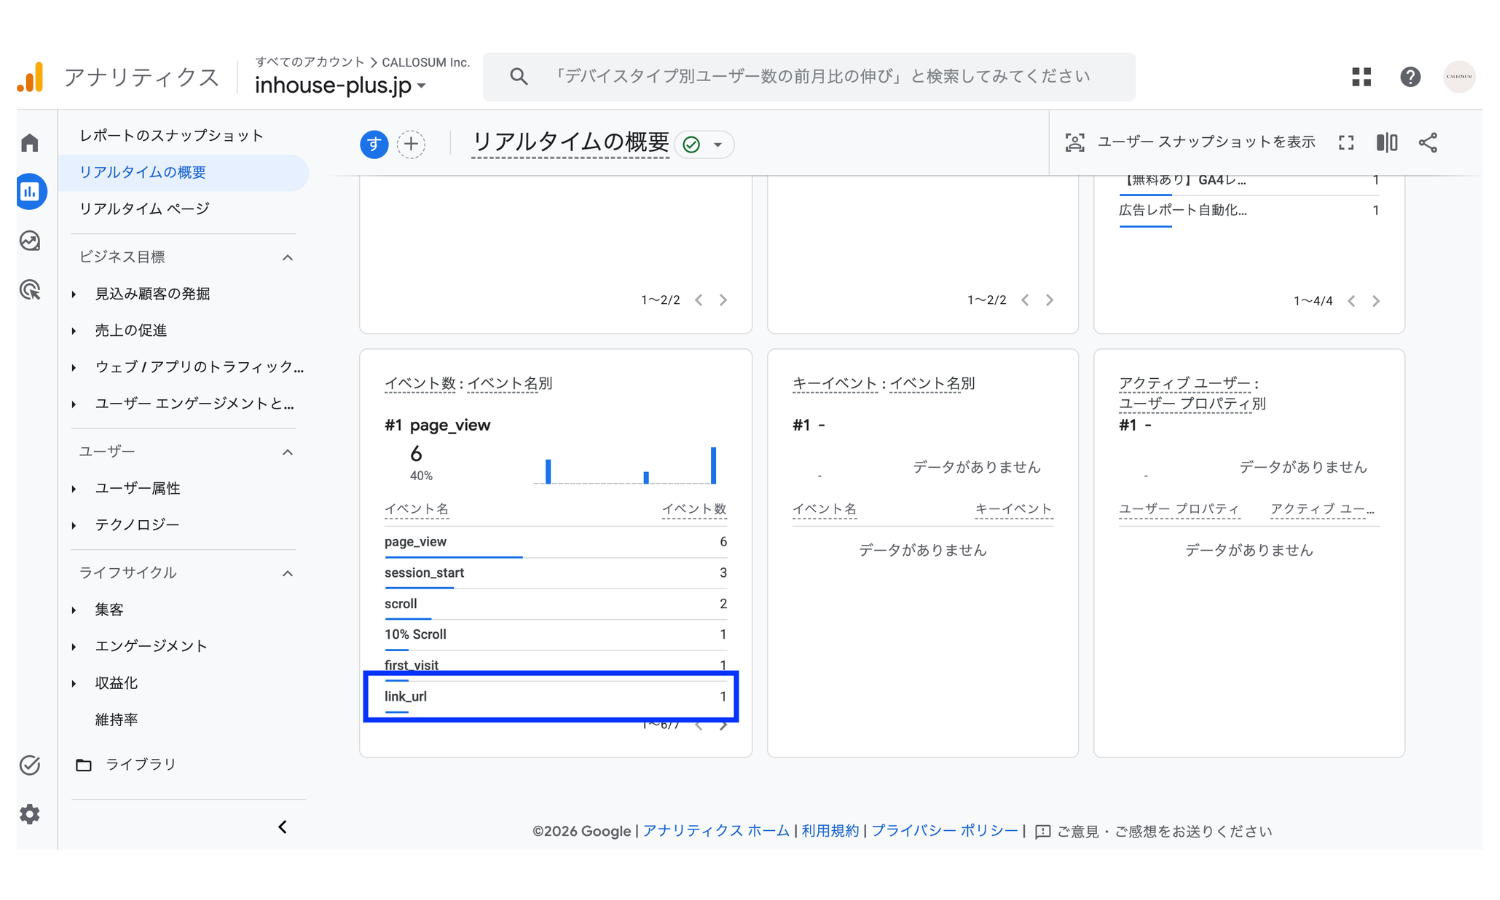Viewport: 1500px width, 900px height.
Task: Open the Analytics home icon in sidebar
Action: click(x=30, y=143)
